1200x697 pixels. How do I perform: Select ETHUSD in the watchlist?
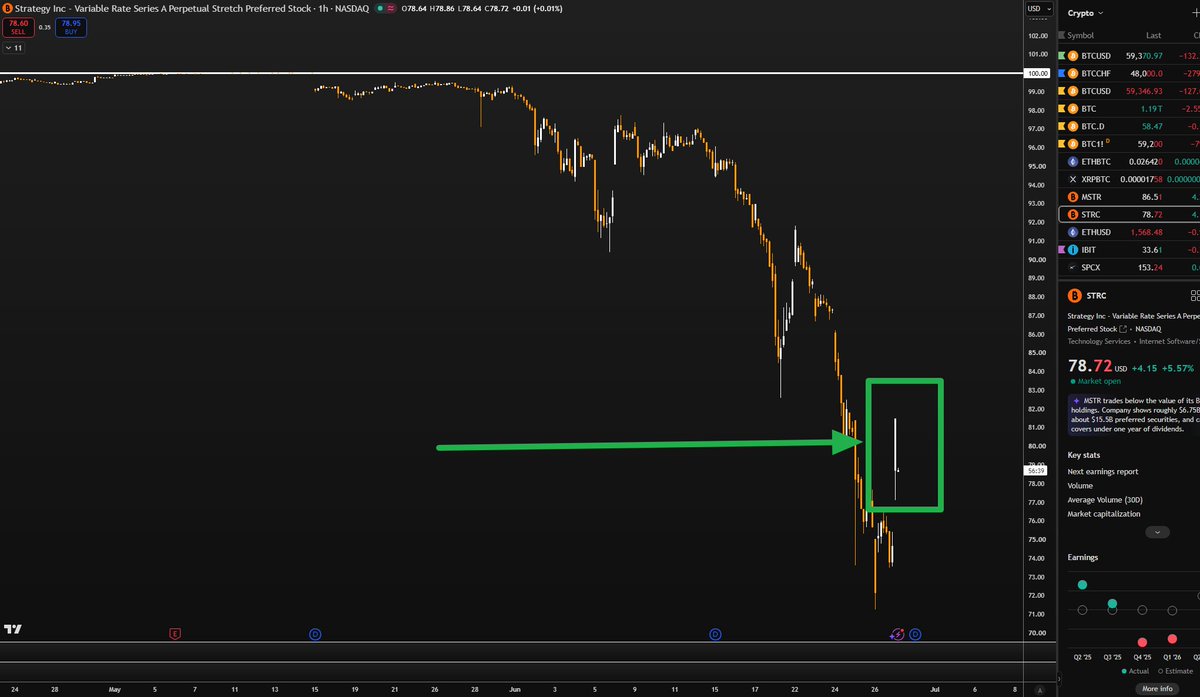click(1129, 232)
